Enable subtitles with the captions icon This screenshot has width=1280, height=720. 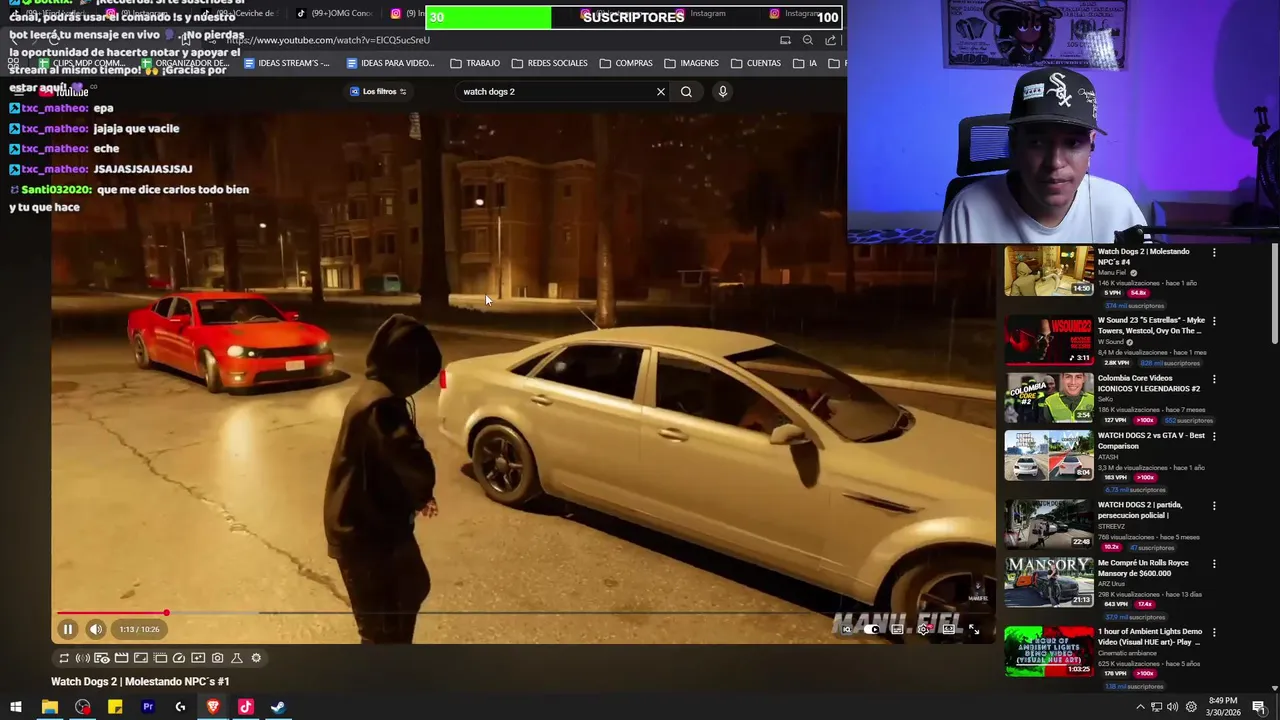click(x=898, y=629)
